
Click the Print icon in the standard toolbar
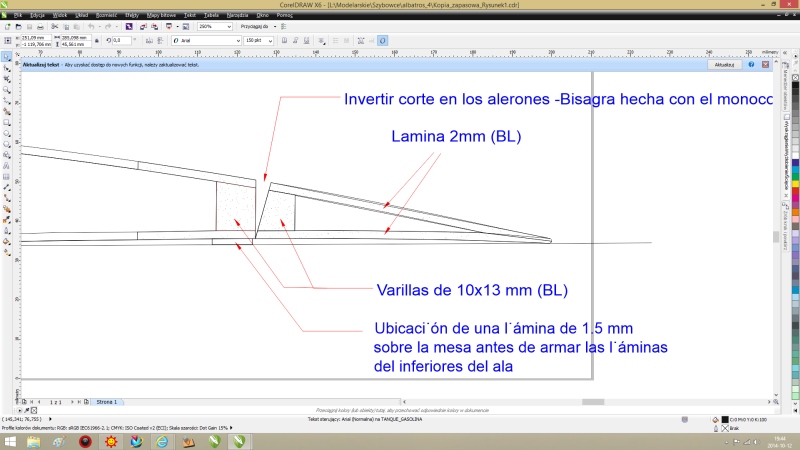coord(41,27)
